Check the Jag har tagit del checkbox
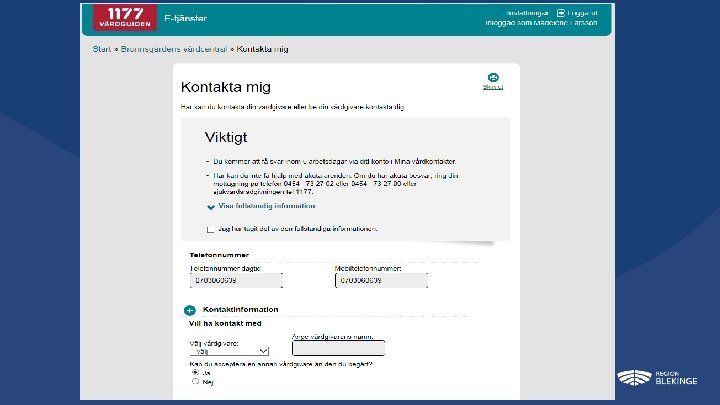The width and height of the screenshot is (720, 405). (210, 229)
